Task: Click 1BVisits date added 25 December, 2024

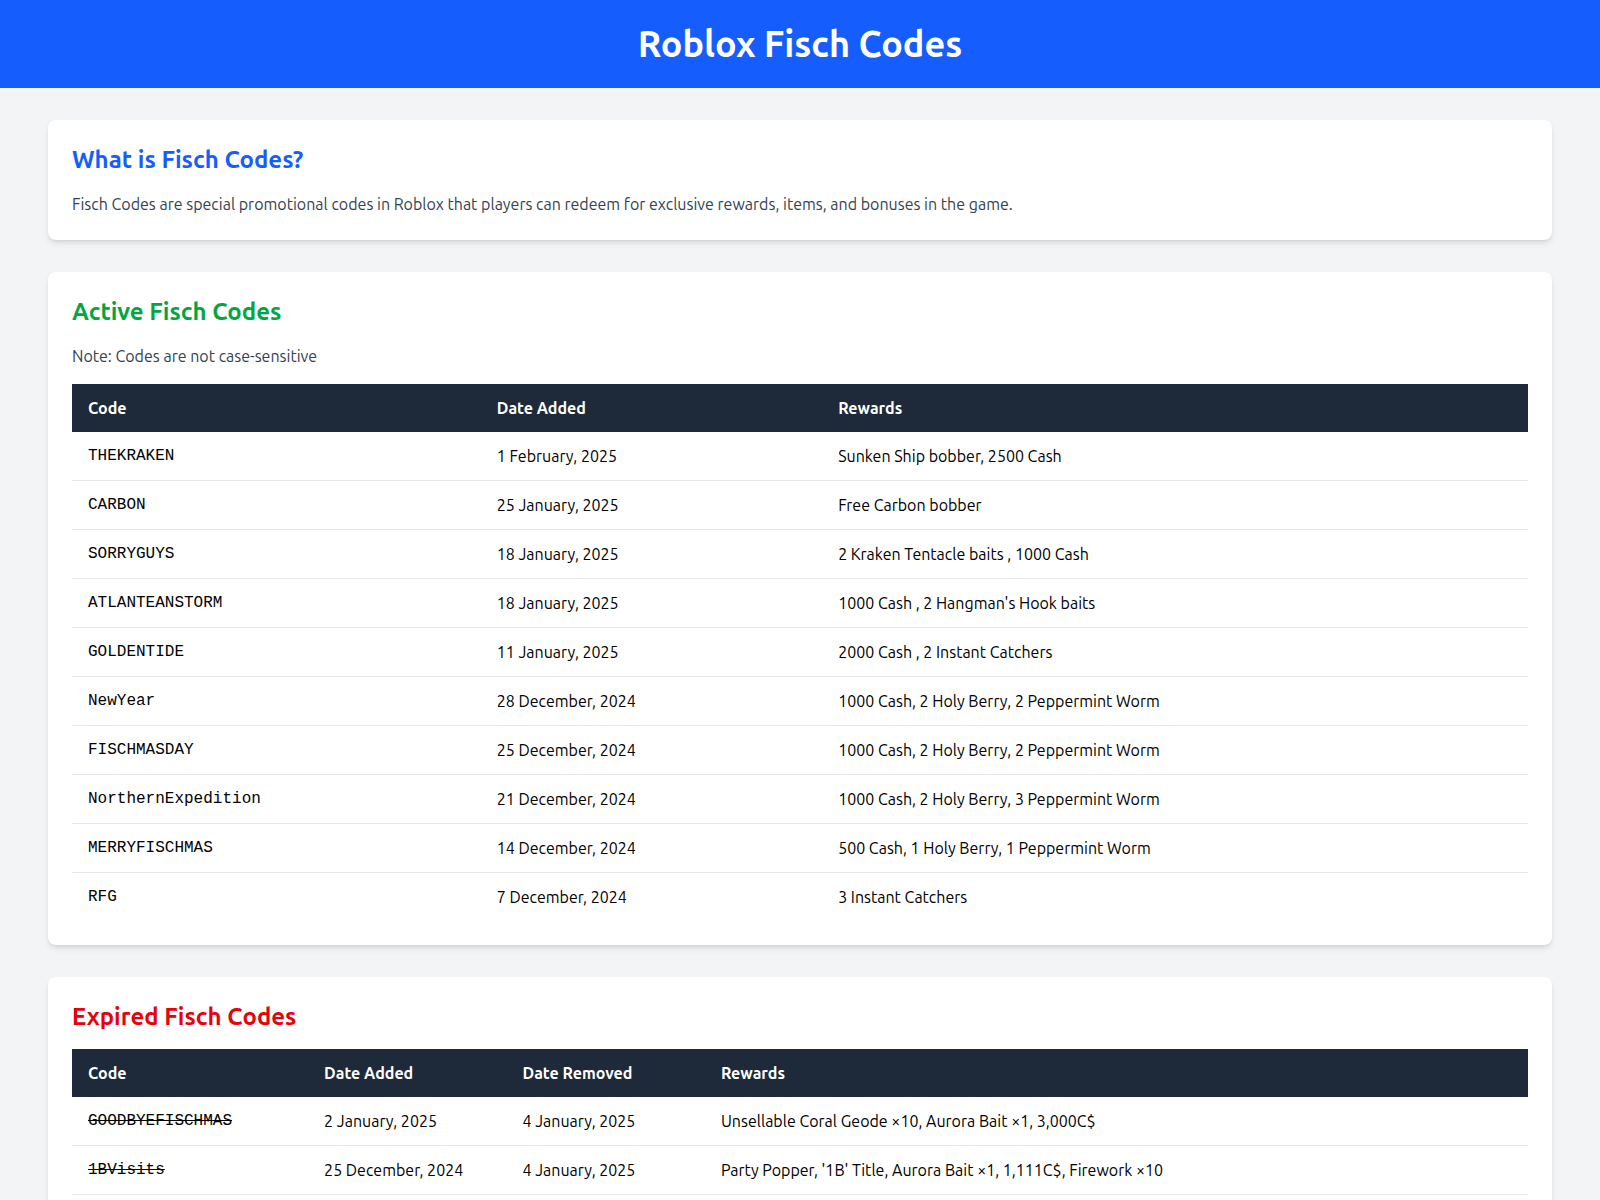Action: point(393,1170)
